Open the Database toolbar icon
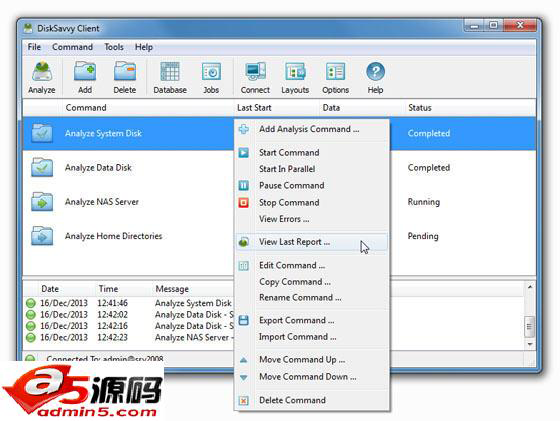Image resolution: width=560 pixels, height=421 pixels. 170,71
